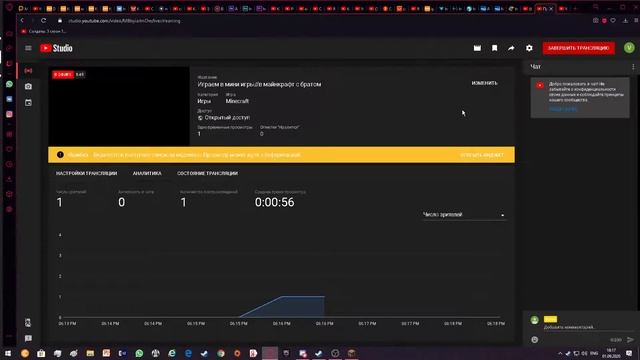Click the Чат panel heading

536,67
